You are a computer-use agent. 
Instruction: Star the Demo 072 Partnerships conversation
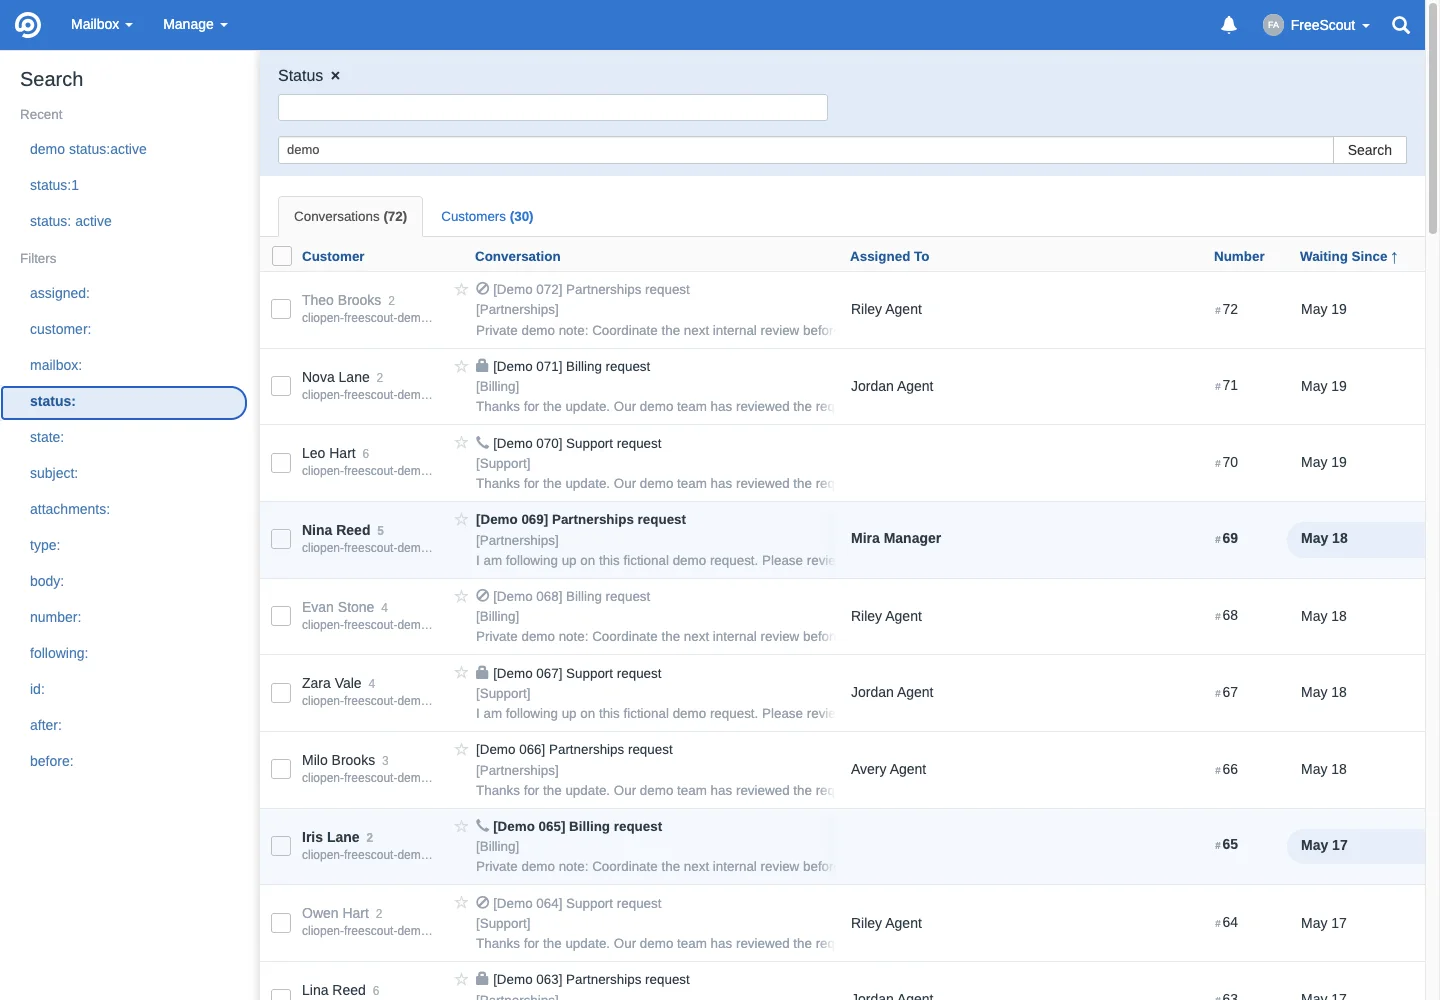tap(461, 289)
